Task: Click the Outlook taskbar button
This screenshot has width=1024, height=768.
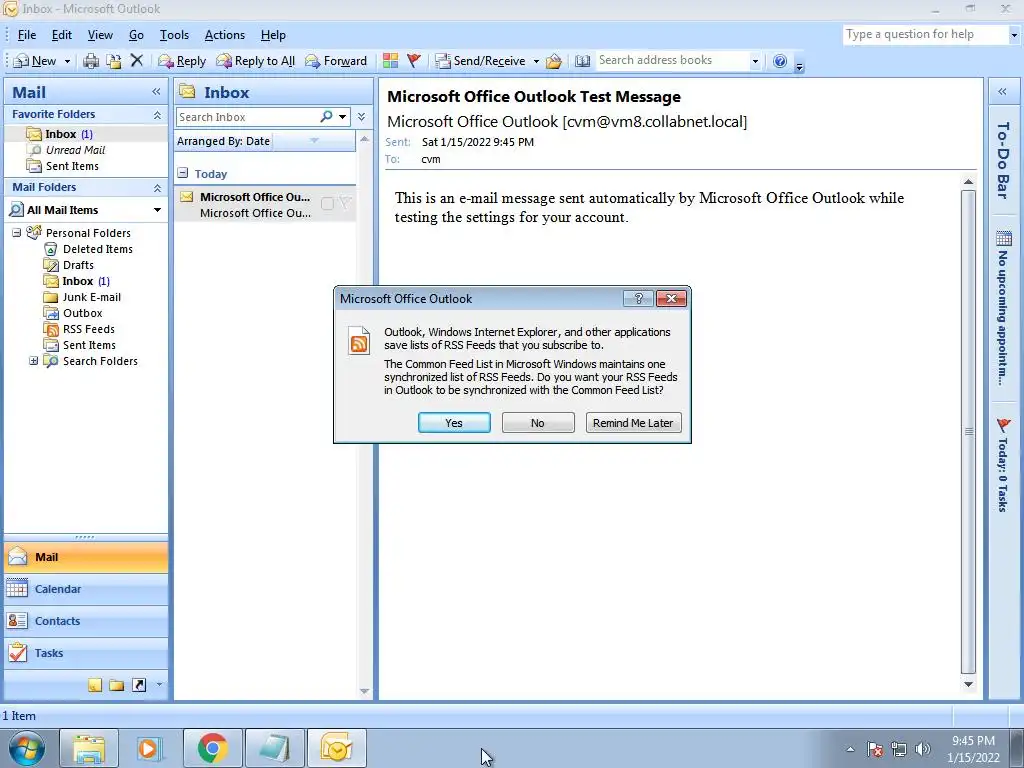Action: click(336, 748)
